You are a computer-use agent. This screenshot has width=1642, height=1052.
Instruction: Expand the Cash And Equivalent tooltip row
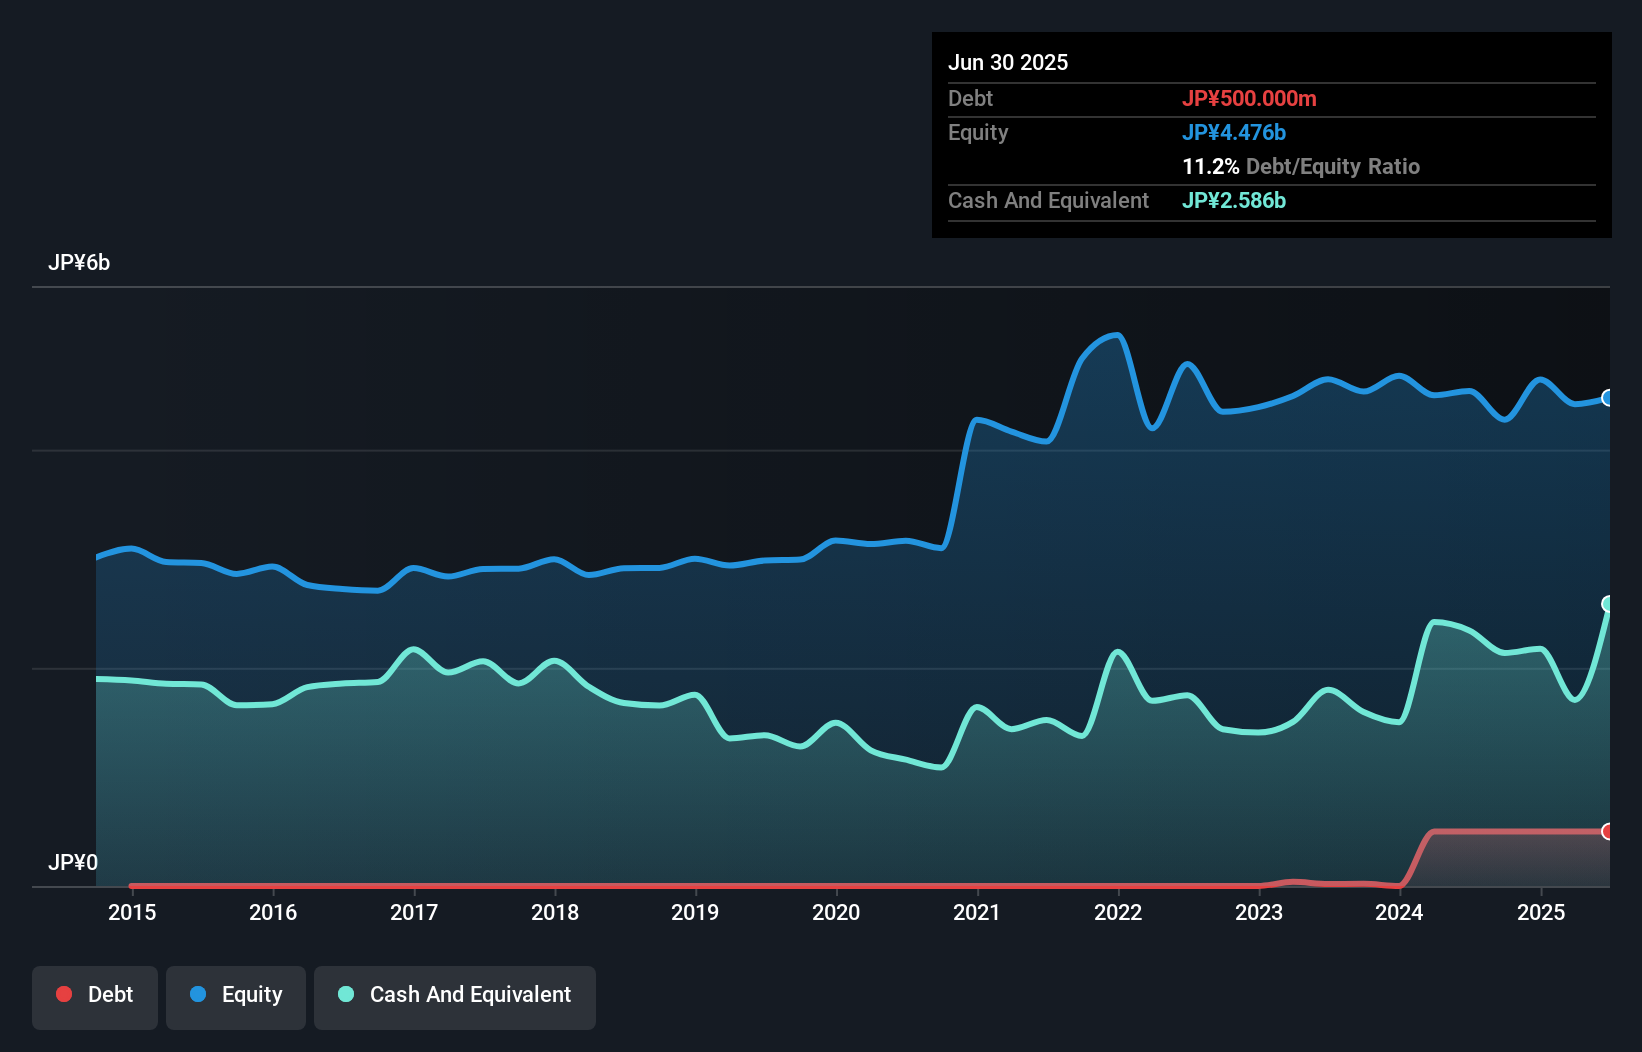point(1048,201)
